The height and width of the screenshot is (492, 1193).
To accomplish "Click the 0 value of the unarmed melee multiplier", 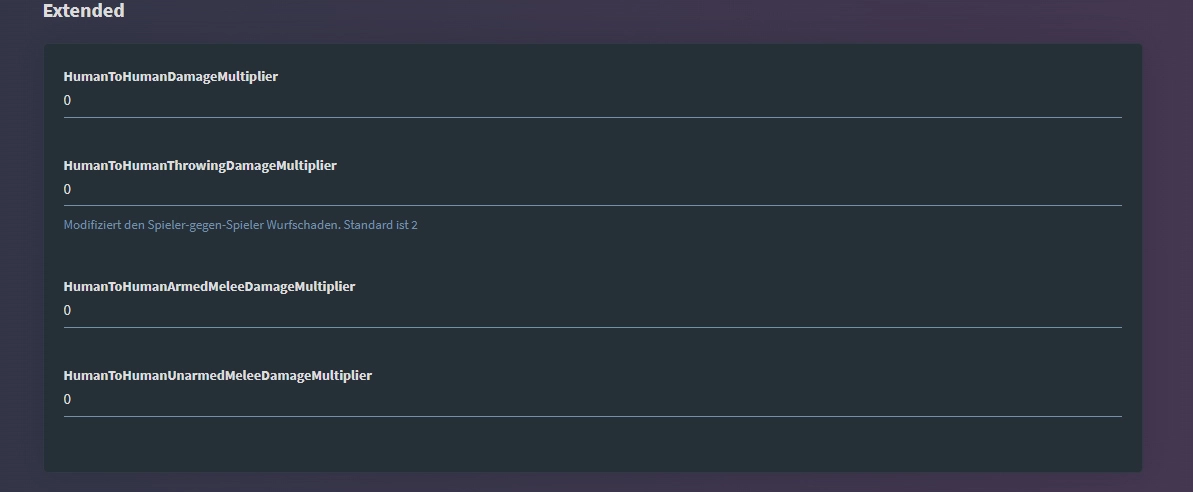I will coord(68,400).
